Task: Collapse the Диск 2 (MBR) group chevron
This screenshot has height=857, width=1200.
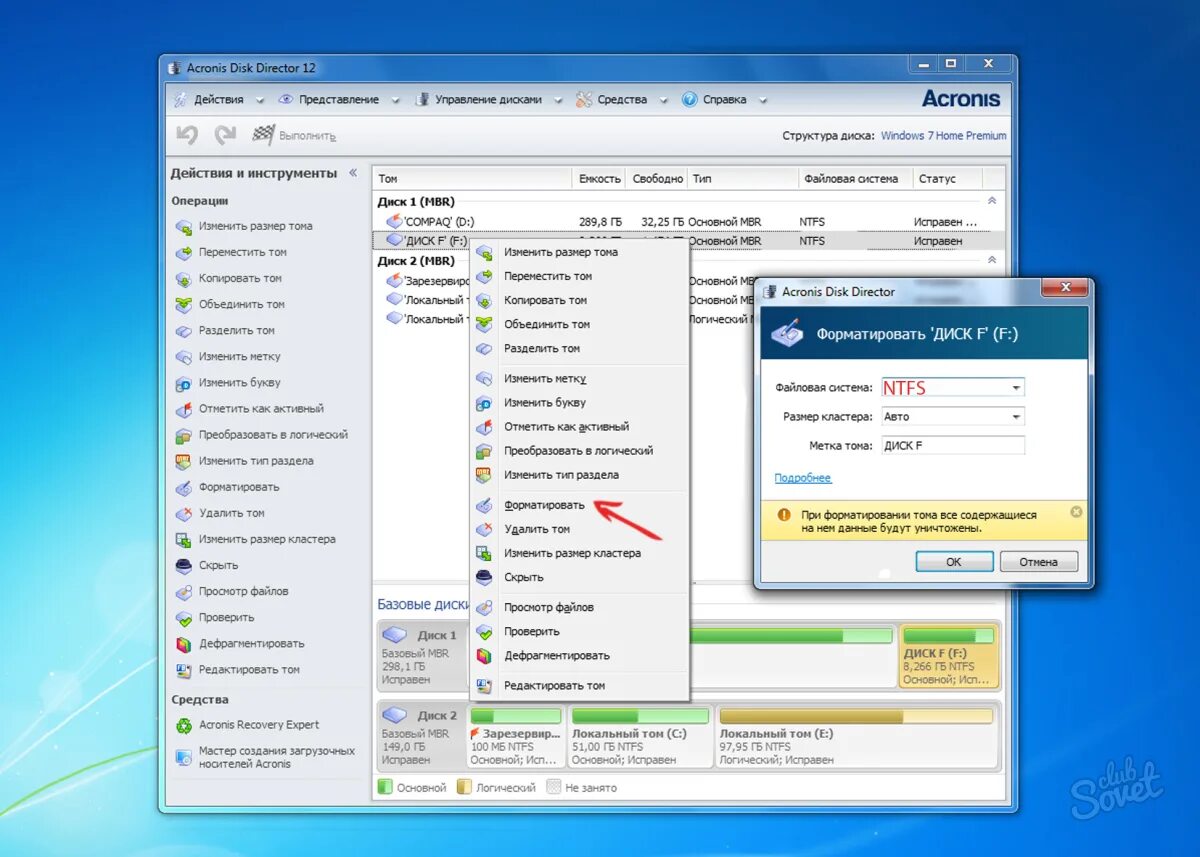Action: click(x=992, y=260)
